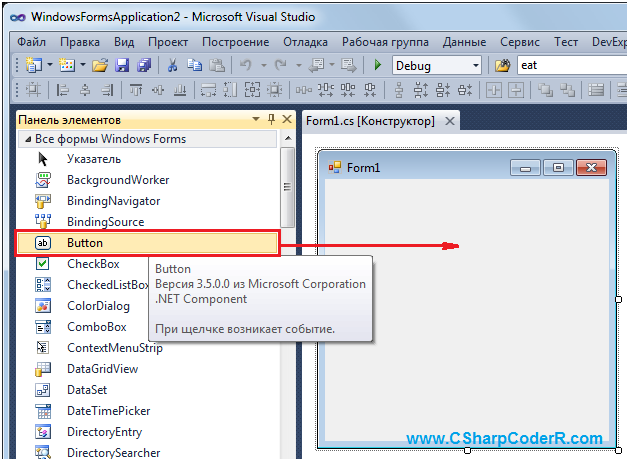Click the Find in Files icon
The image size is (629, 461).
(x=502, y=65)
